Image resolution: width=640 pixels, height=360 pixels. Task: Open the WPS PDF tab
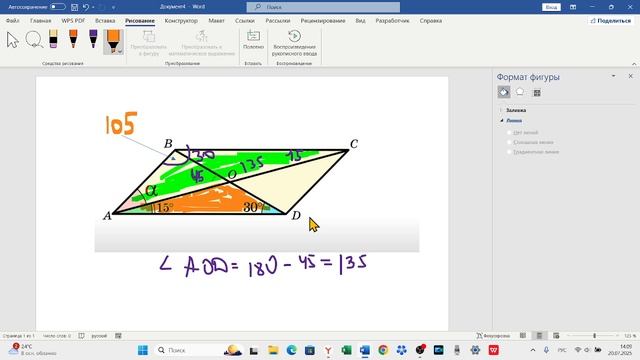click(73, 20)
